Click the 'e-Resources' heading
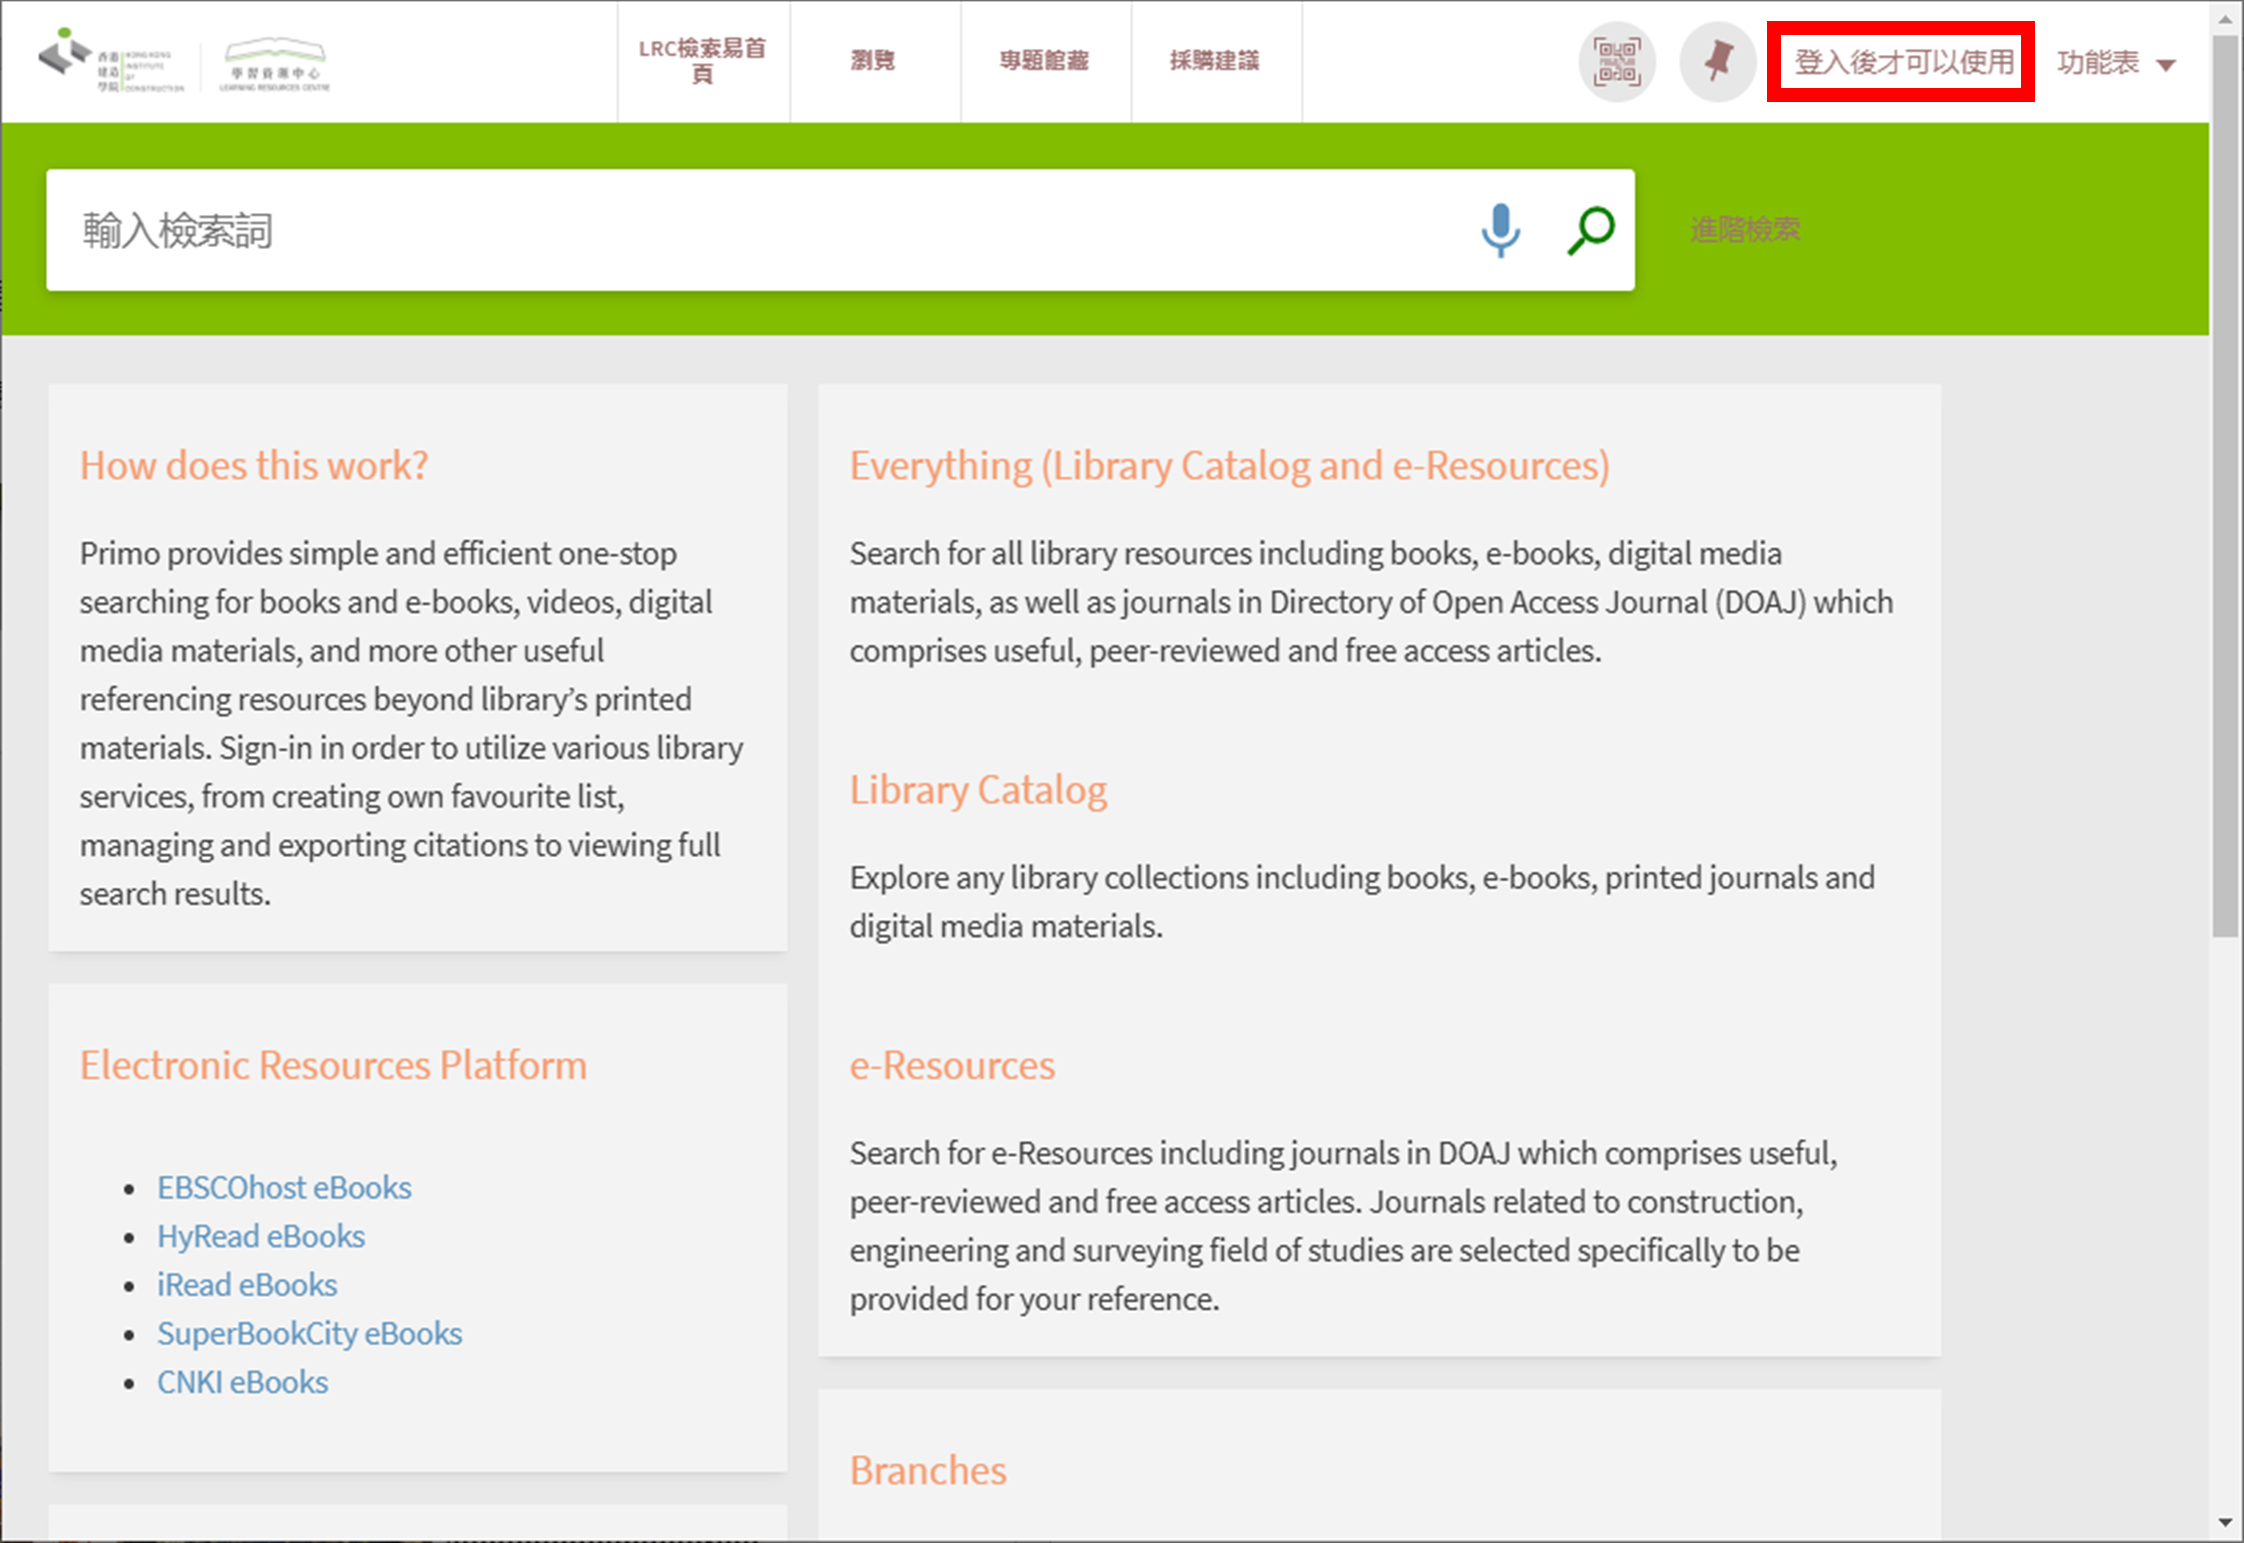 tap(952, 1065)
